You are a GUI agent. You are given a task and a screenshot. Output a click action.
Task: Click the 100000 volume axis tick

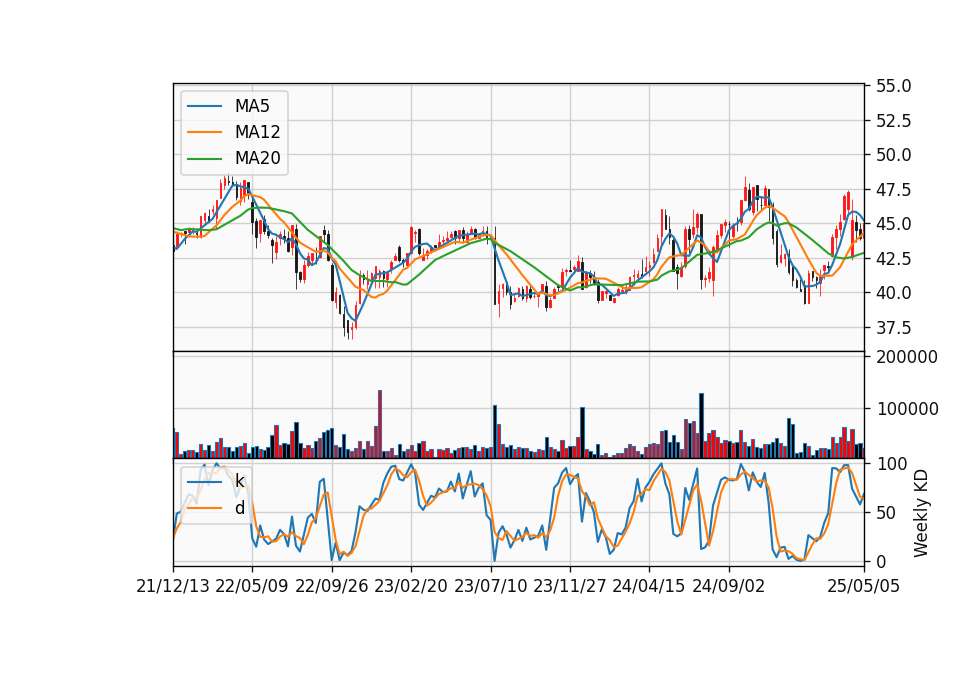point(907,409)
